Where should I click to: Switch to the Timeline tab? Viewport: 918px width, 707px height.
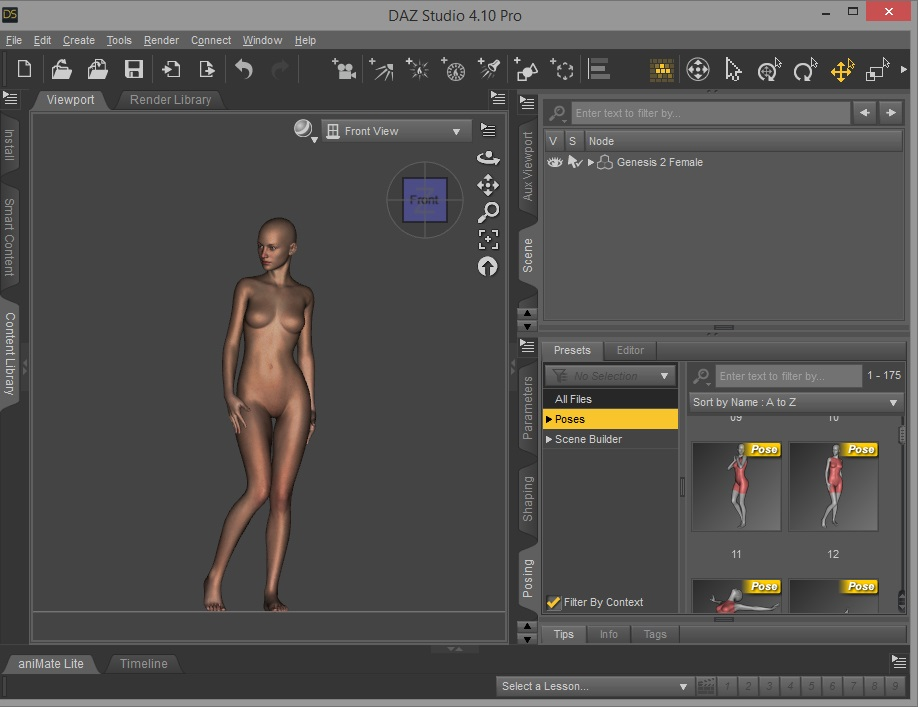click(x=143, y=664)
